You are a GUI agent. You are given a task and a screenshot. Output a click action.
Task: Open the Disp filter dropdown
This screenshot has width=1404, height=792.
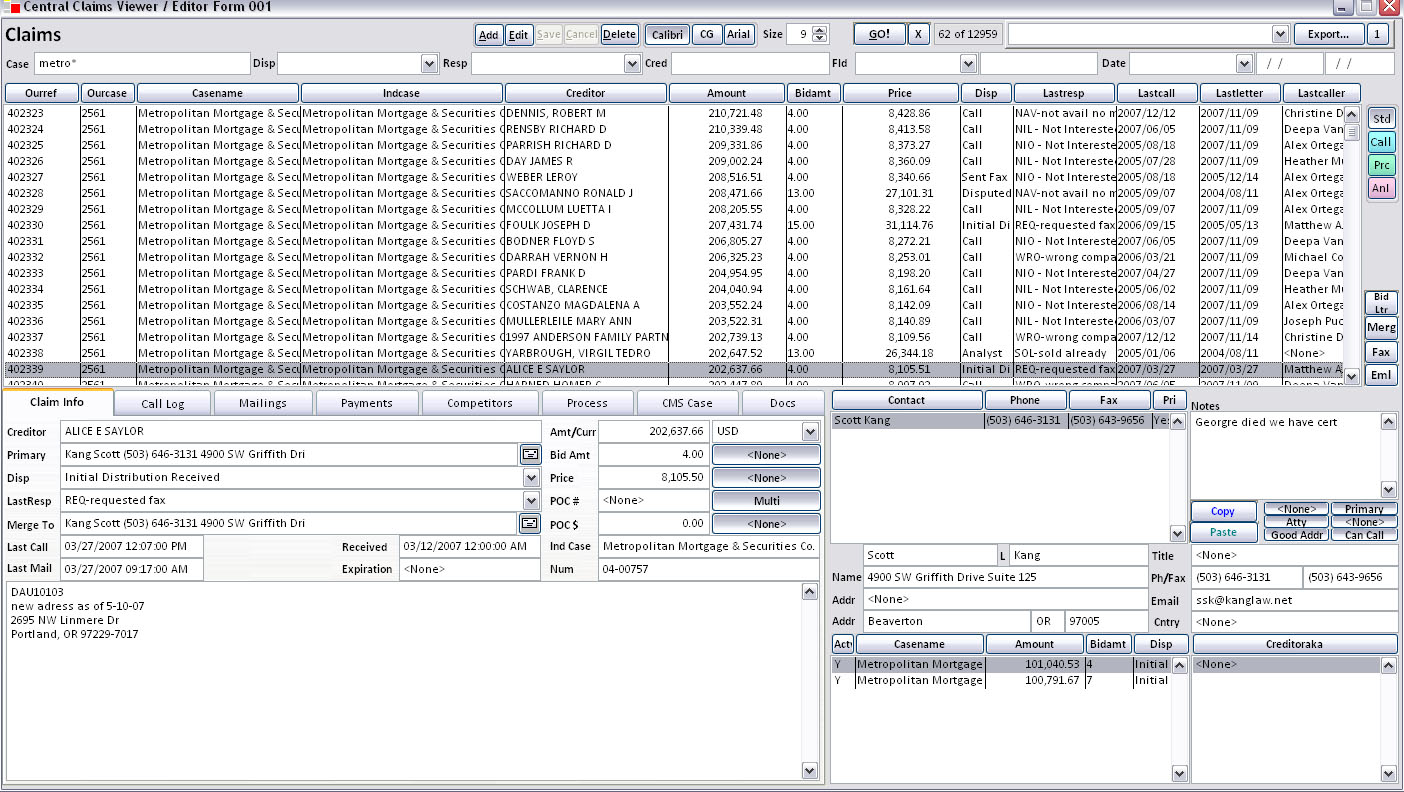click(x=428, y=64)
